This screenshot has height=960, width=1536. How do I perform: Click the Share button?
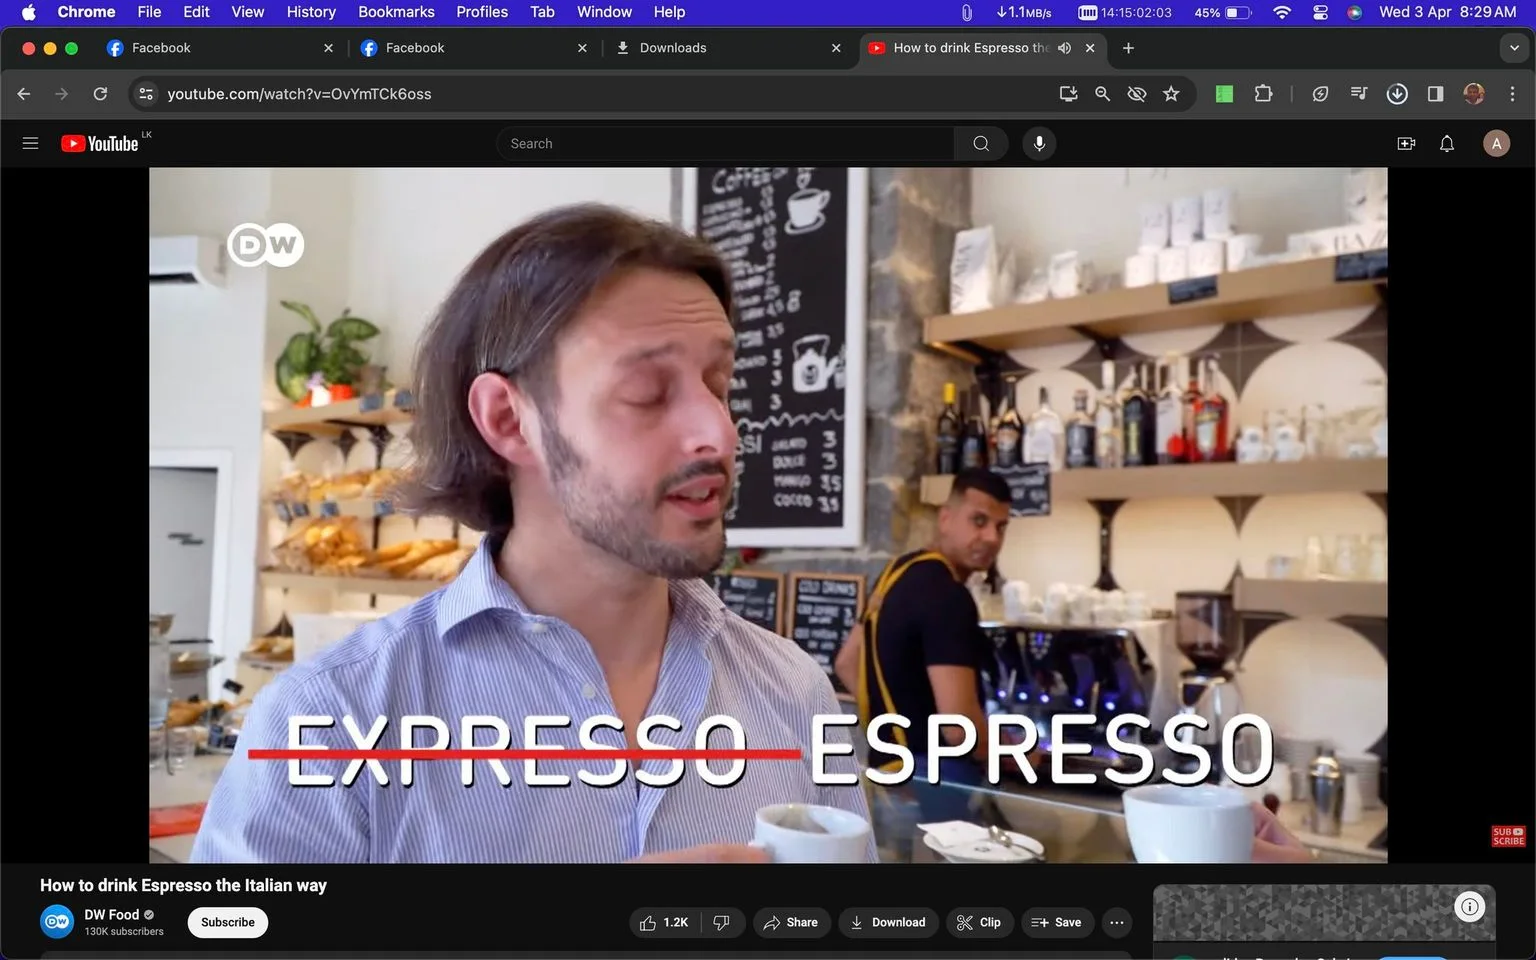click(x=791, y=922)
